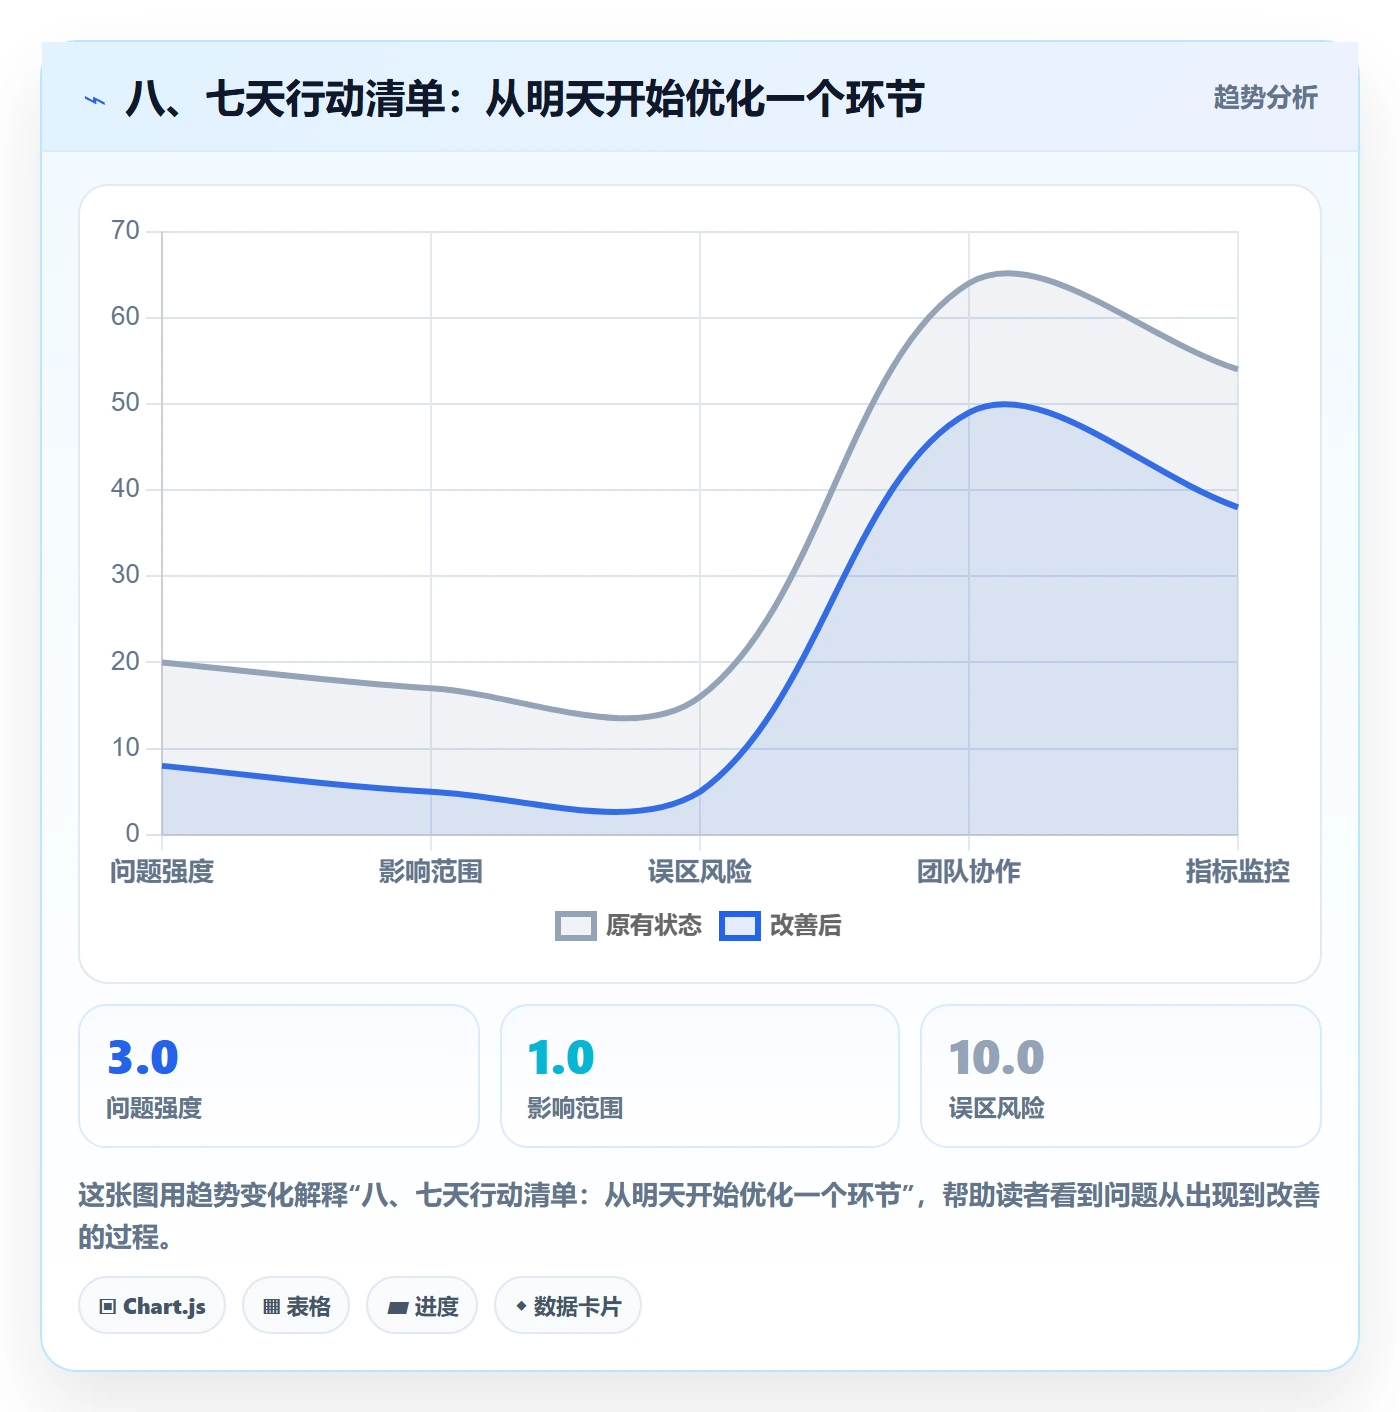The height and width of the screenshot is (1412, 1400).
Task: Select the 表格 tag chip
Action: coord(296,1306)
